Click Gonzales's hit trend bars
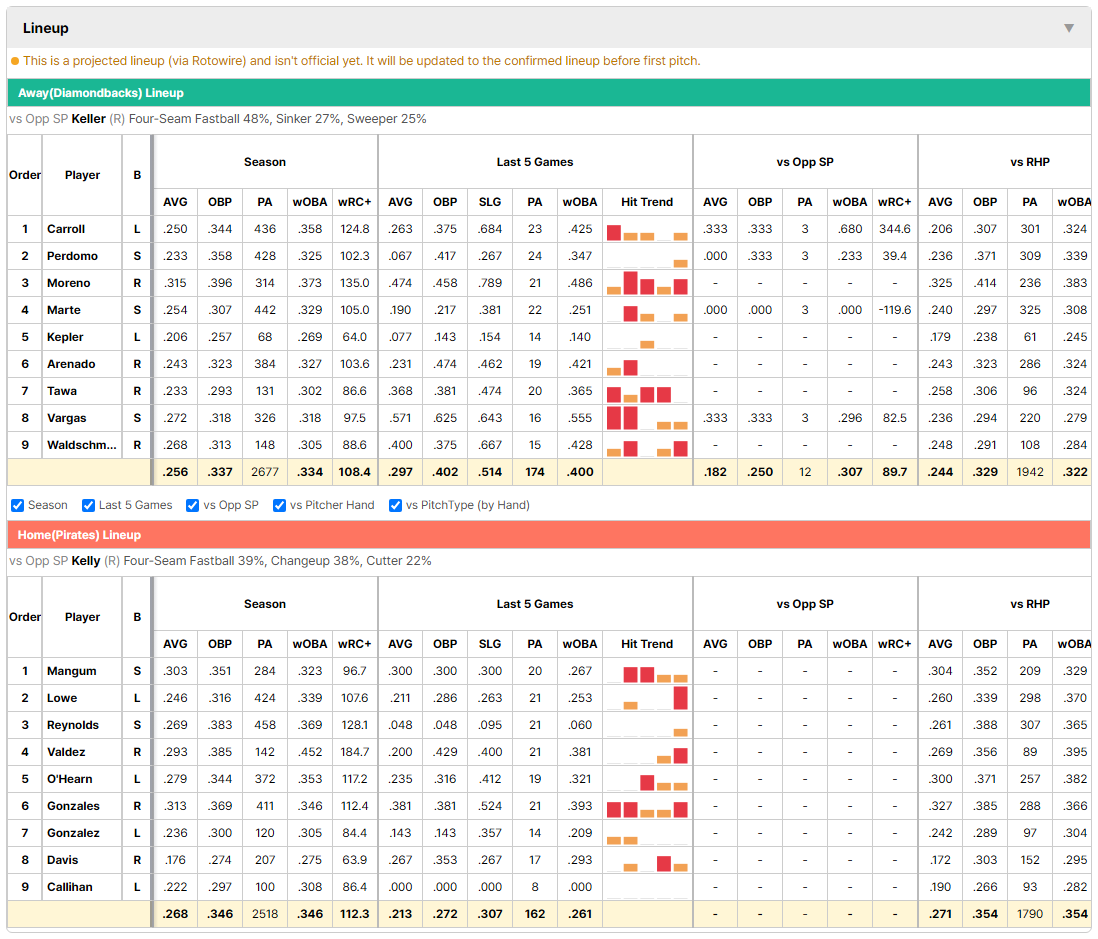 tap(647, 807)
